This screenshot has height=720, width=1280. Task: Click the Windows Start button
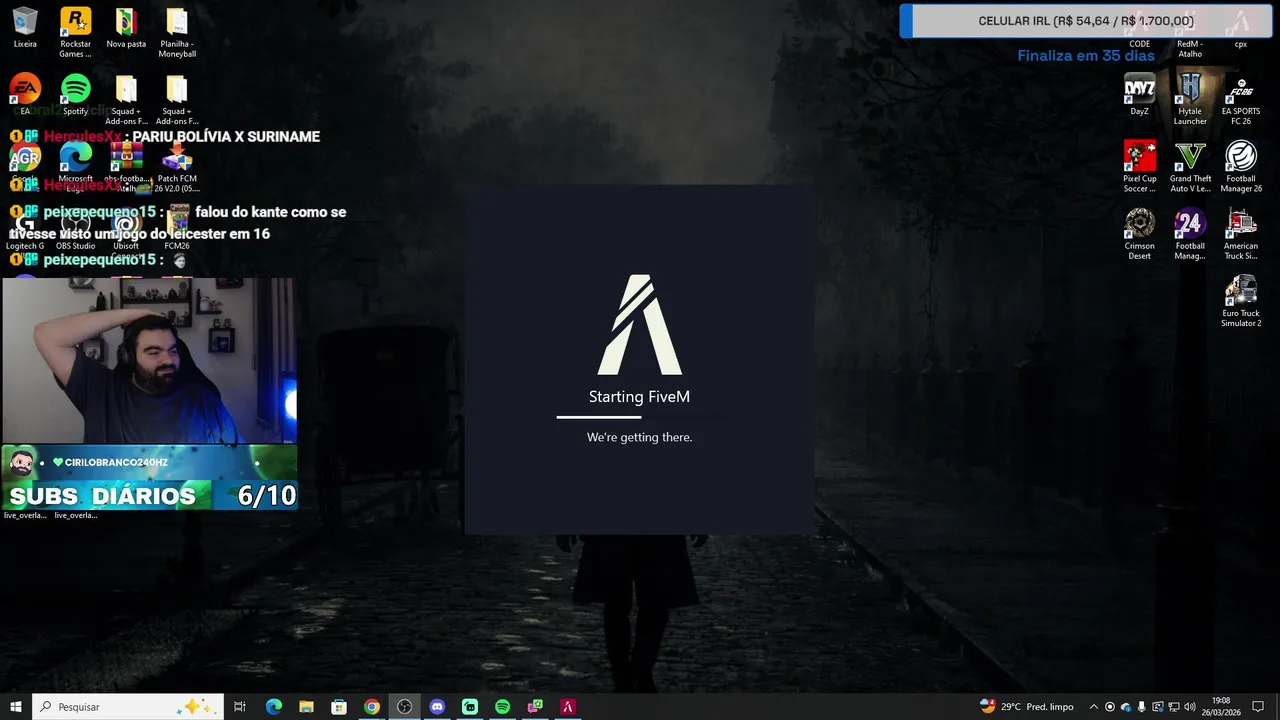(16, 707)
